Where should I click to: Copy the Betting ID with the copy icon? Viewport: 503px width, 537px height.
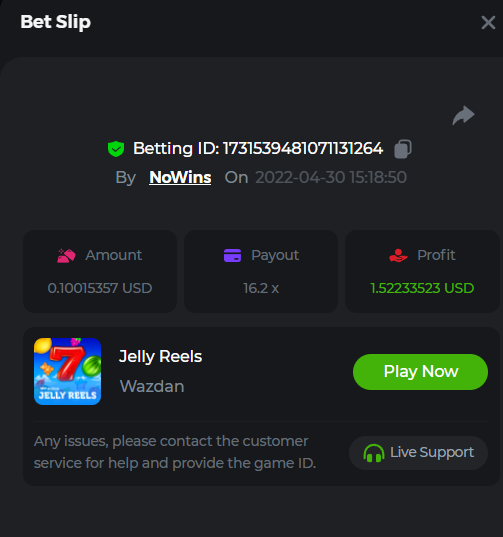(403, 149)
